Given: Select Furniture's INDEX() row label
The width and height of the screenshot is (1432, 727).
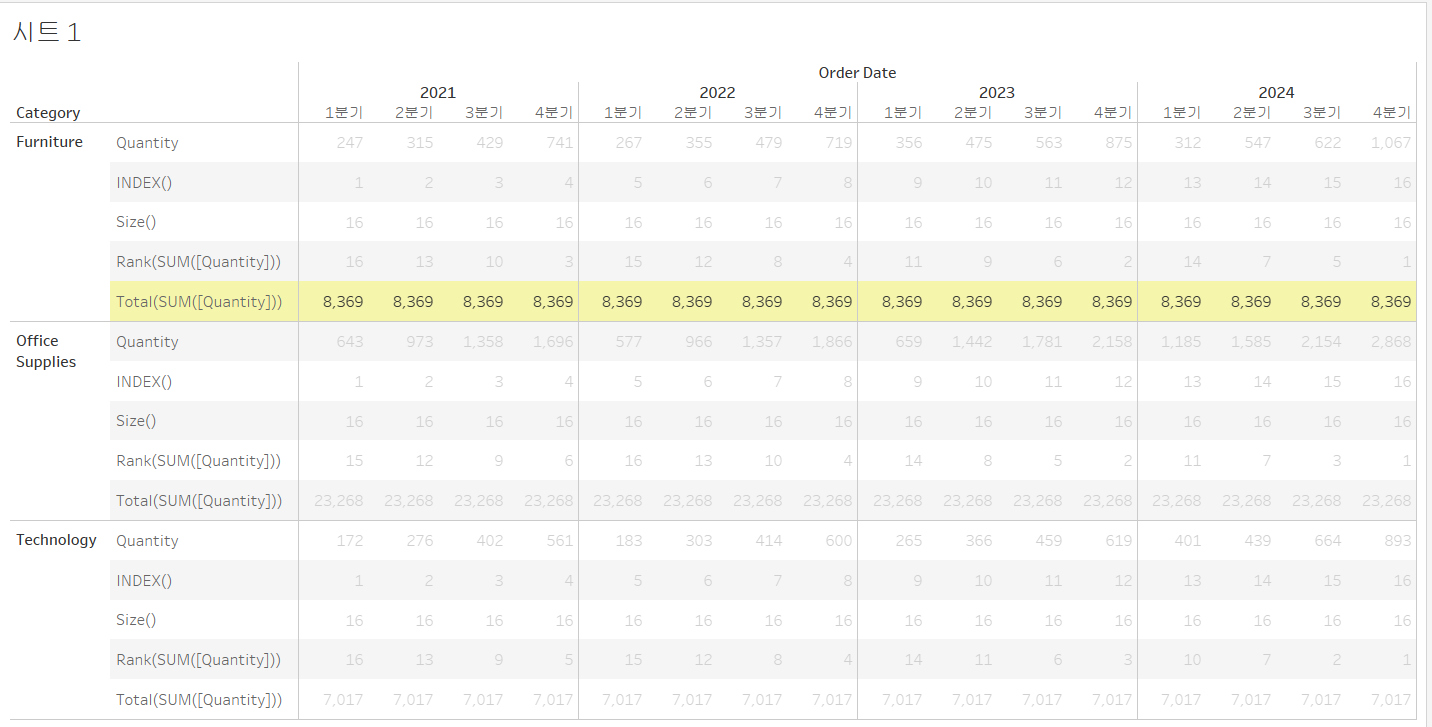Looking at the screenshot, I should pos(144,182).
